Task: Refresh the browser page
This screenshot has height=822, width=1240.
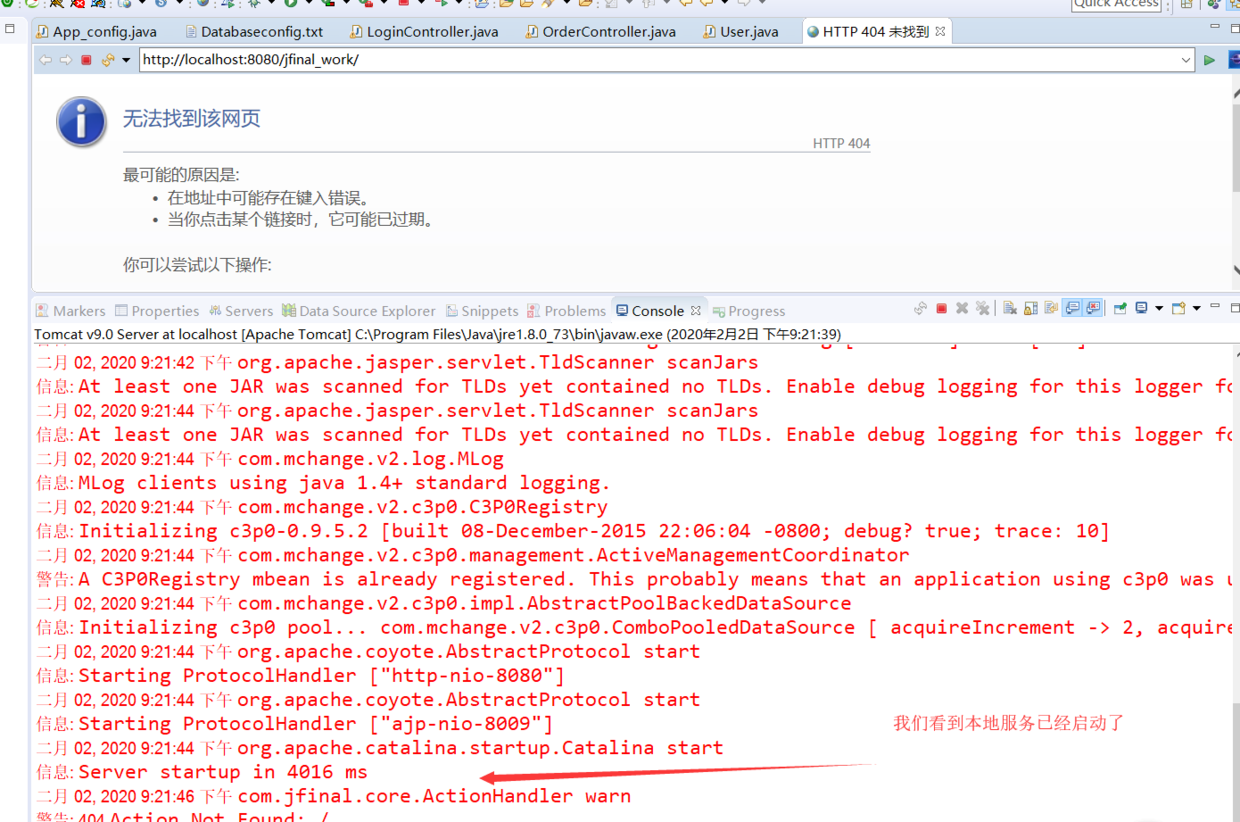Action: tap(107, 60)
